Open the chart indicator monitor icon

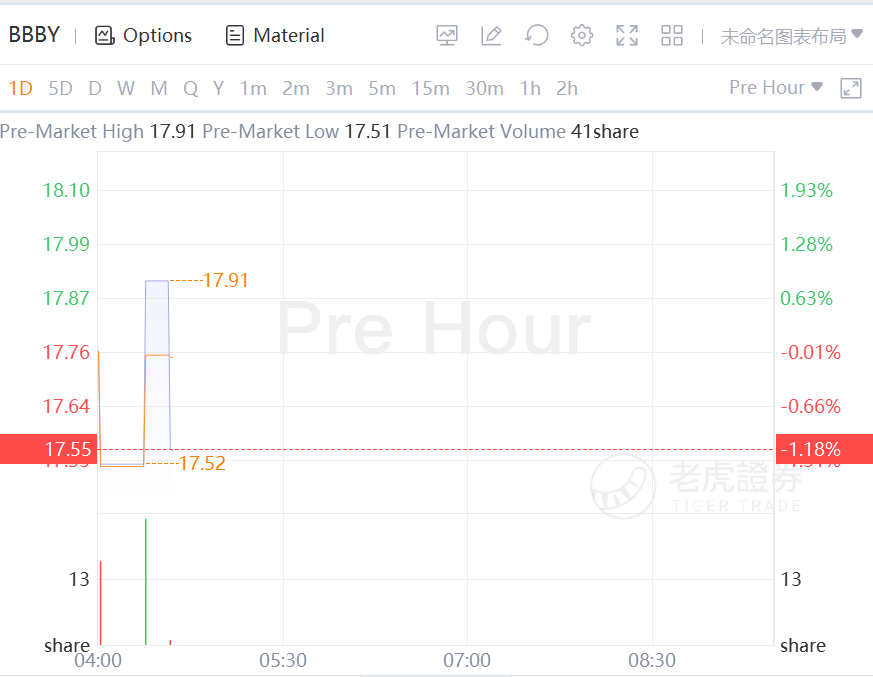447,36
